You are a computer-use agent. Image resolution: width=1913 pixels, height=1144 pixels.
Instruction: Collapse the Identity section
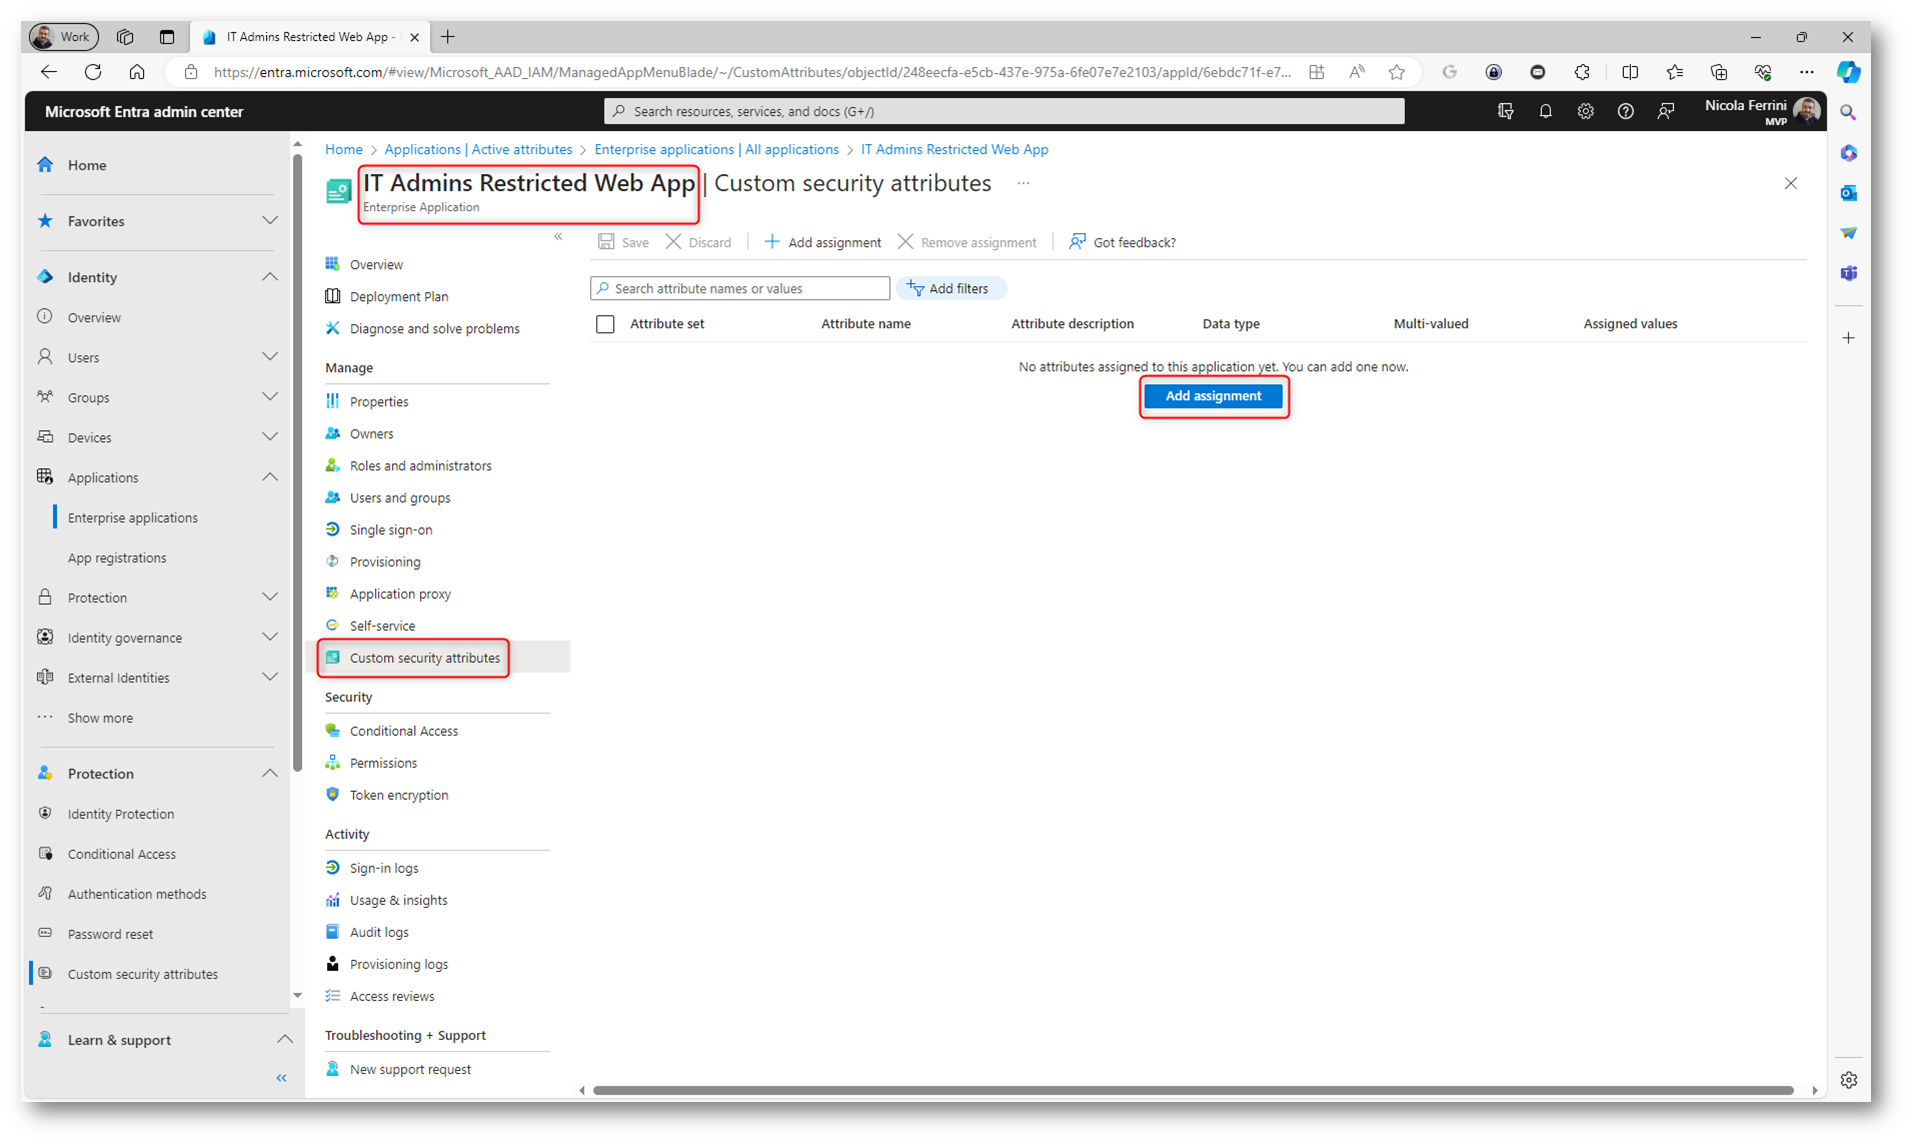point(270,277)
